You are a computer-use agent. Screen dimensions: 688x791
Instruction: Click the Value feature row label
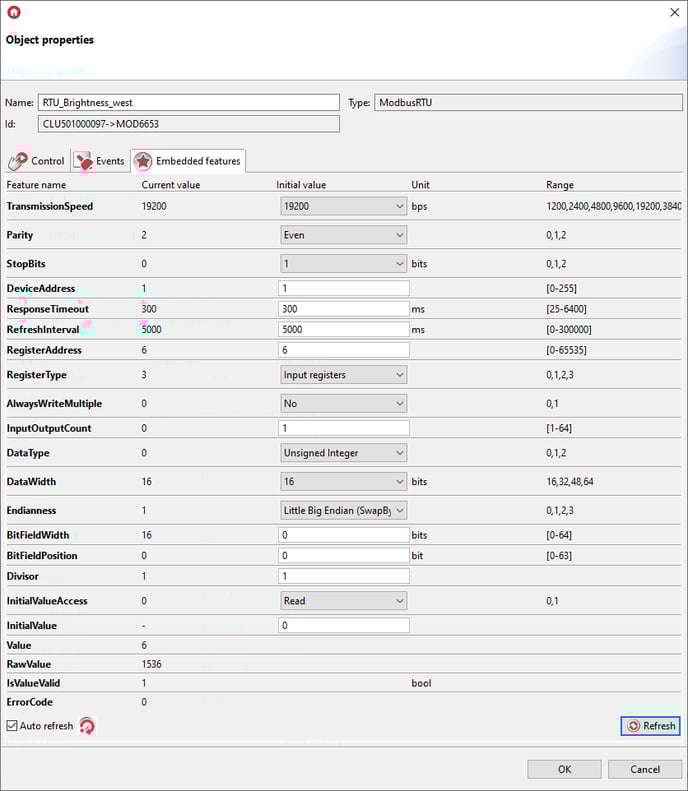click(x=19, y=646)
